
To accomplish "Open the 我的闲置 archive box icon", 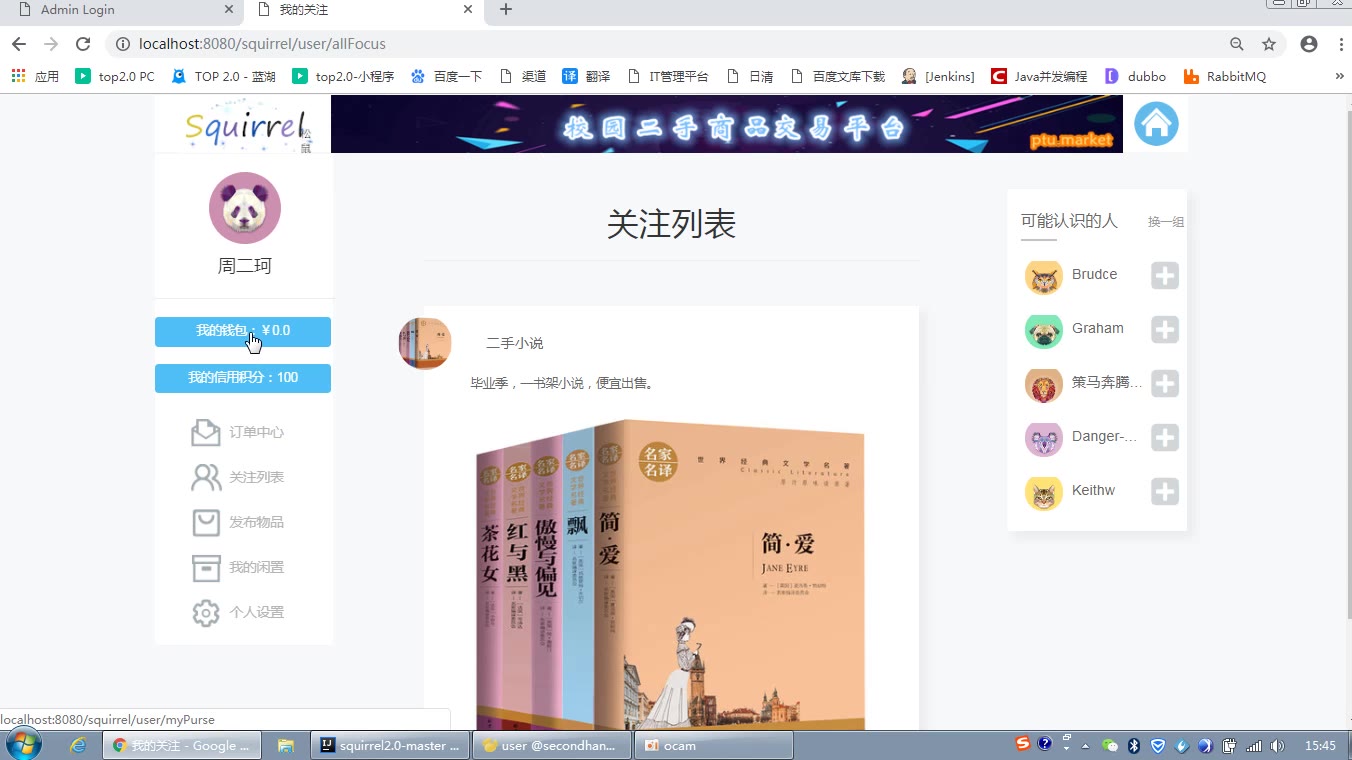I will [x=206, y=567].
